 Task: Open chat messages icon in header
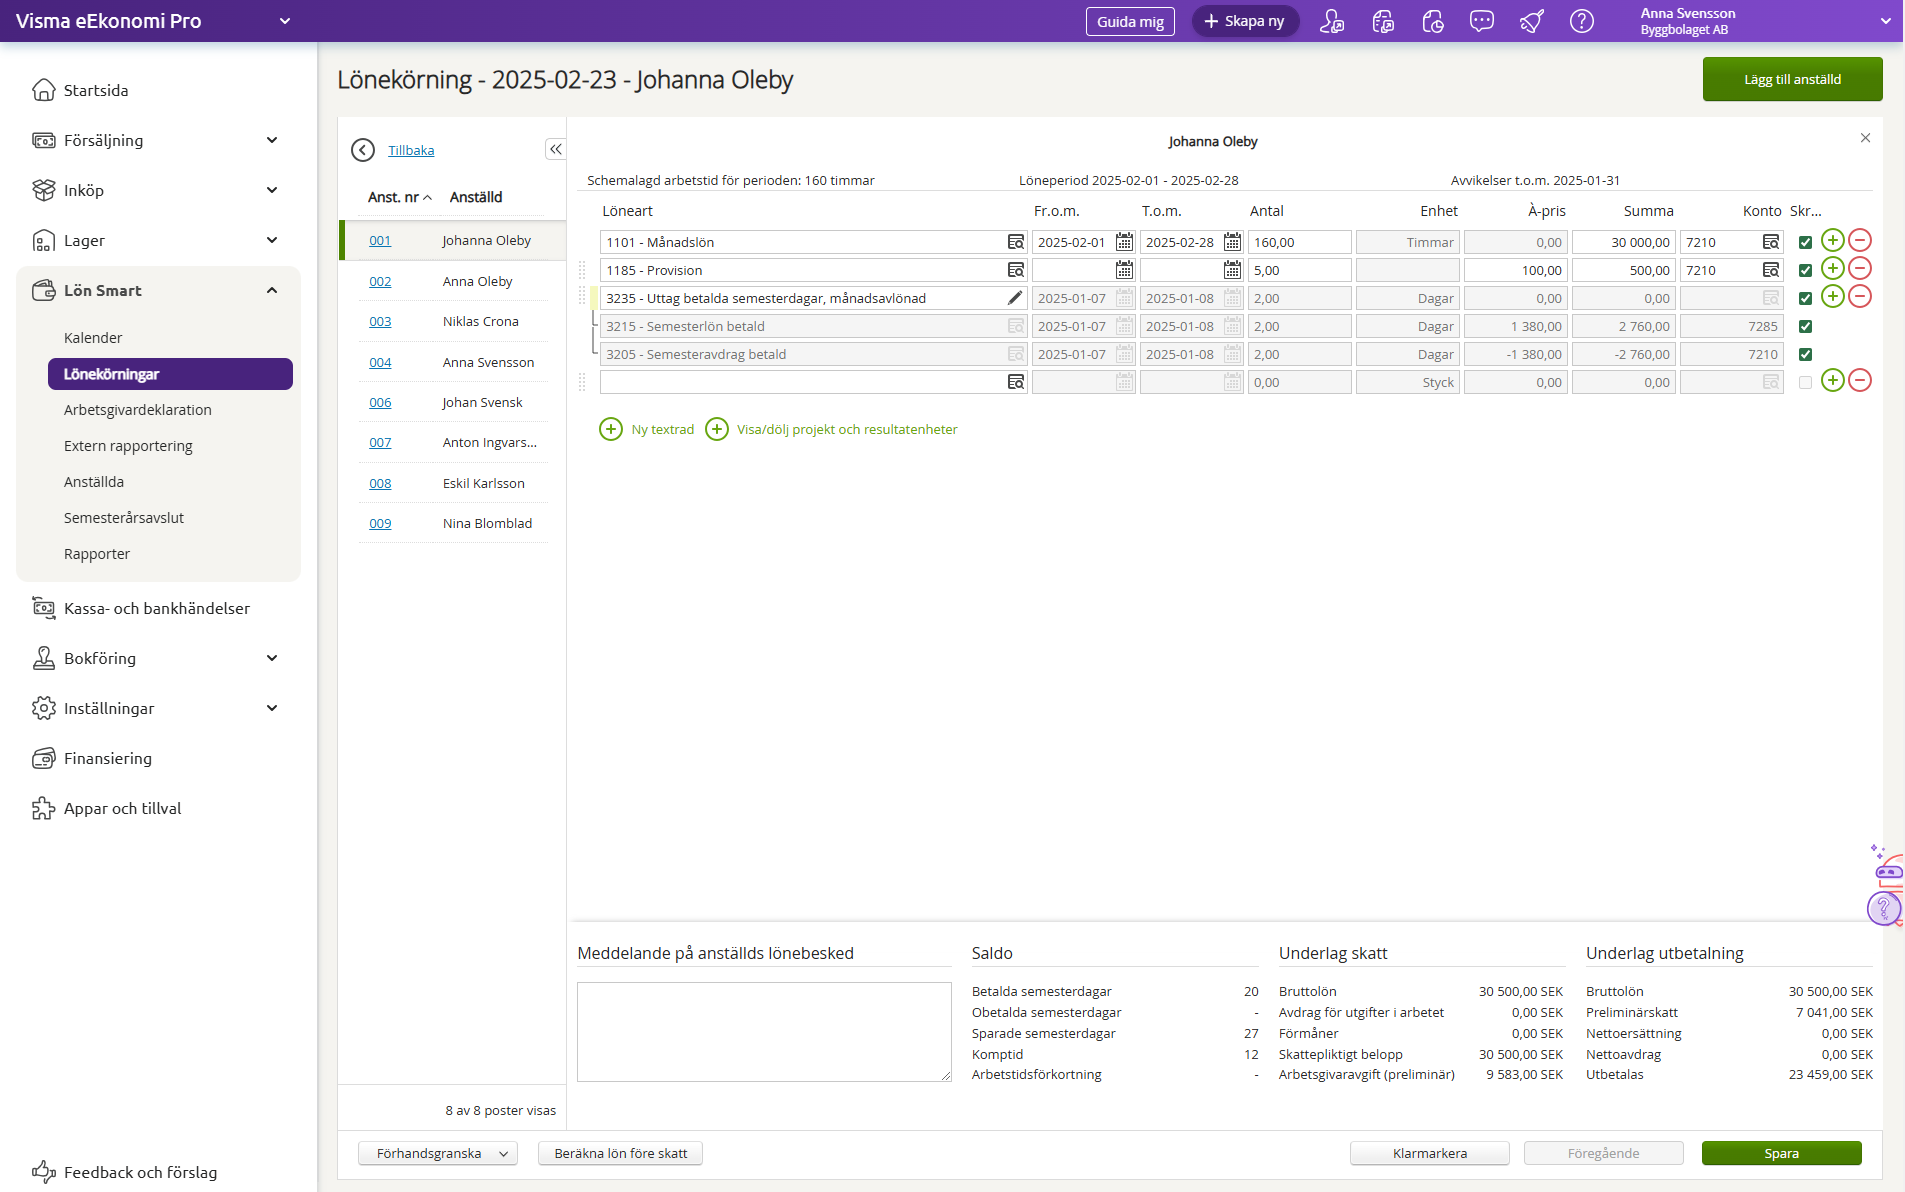[x=1482, y=21]
